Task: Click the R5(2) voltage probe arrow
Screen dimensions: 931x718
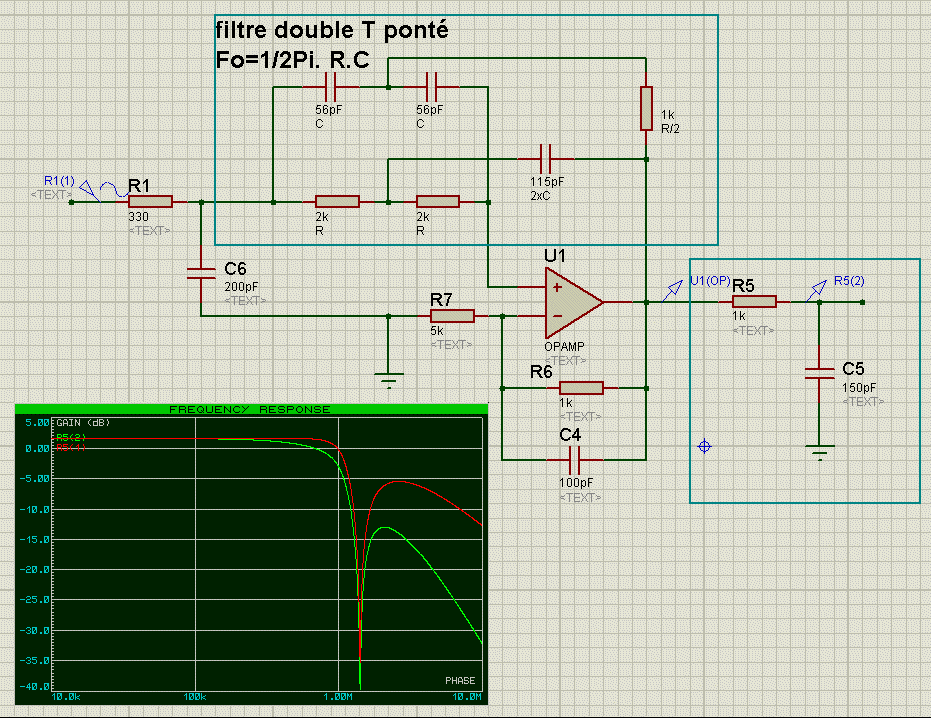Action: click(817, 290)
